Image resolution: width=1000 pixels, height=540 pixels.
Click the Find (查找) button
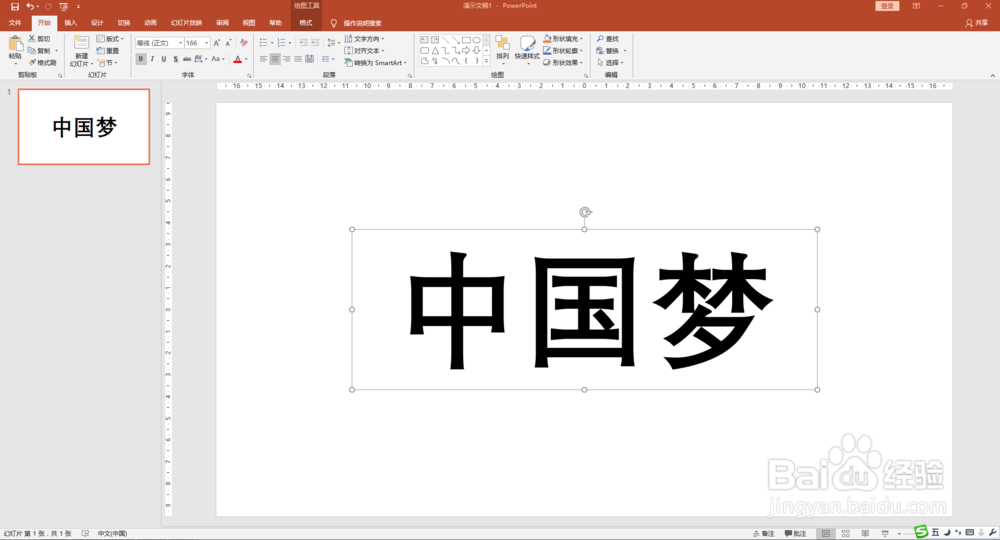pos(607,39)
